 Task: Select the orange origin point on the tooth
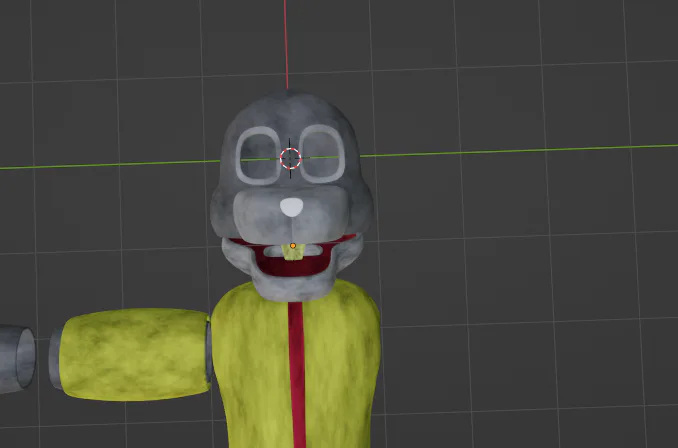point(293,246)
